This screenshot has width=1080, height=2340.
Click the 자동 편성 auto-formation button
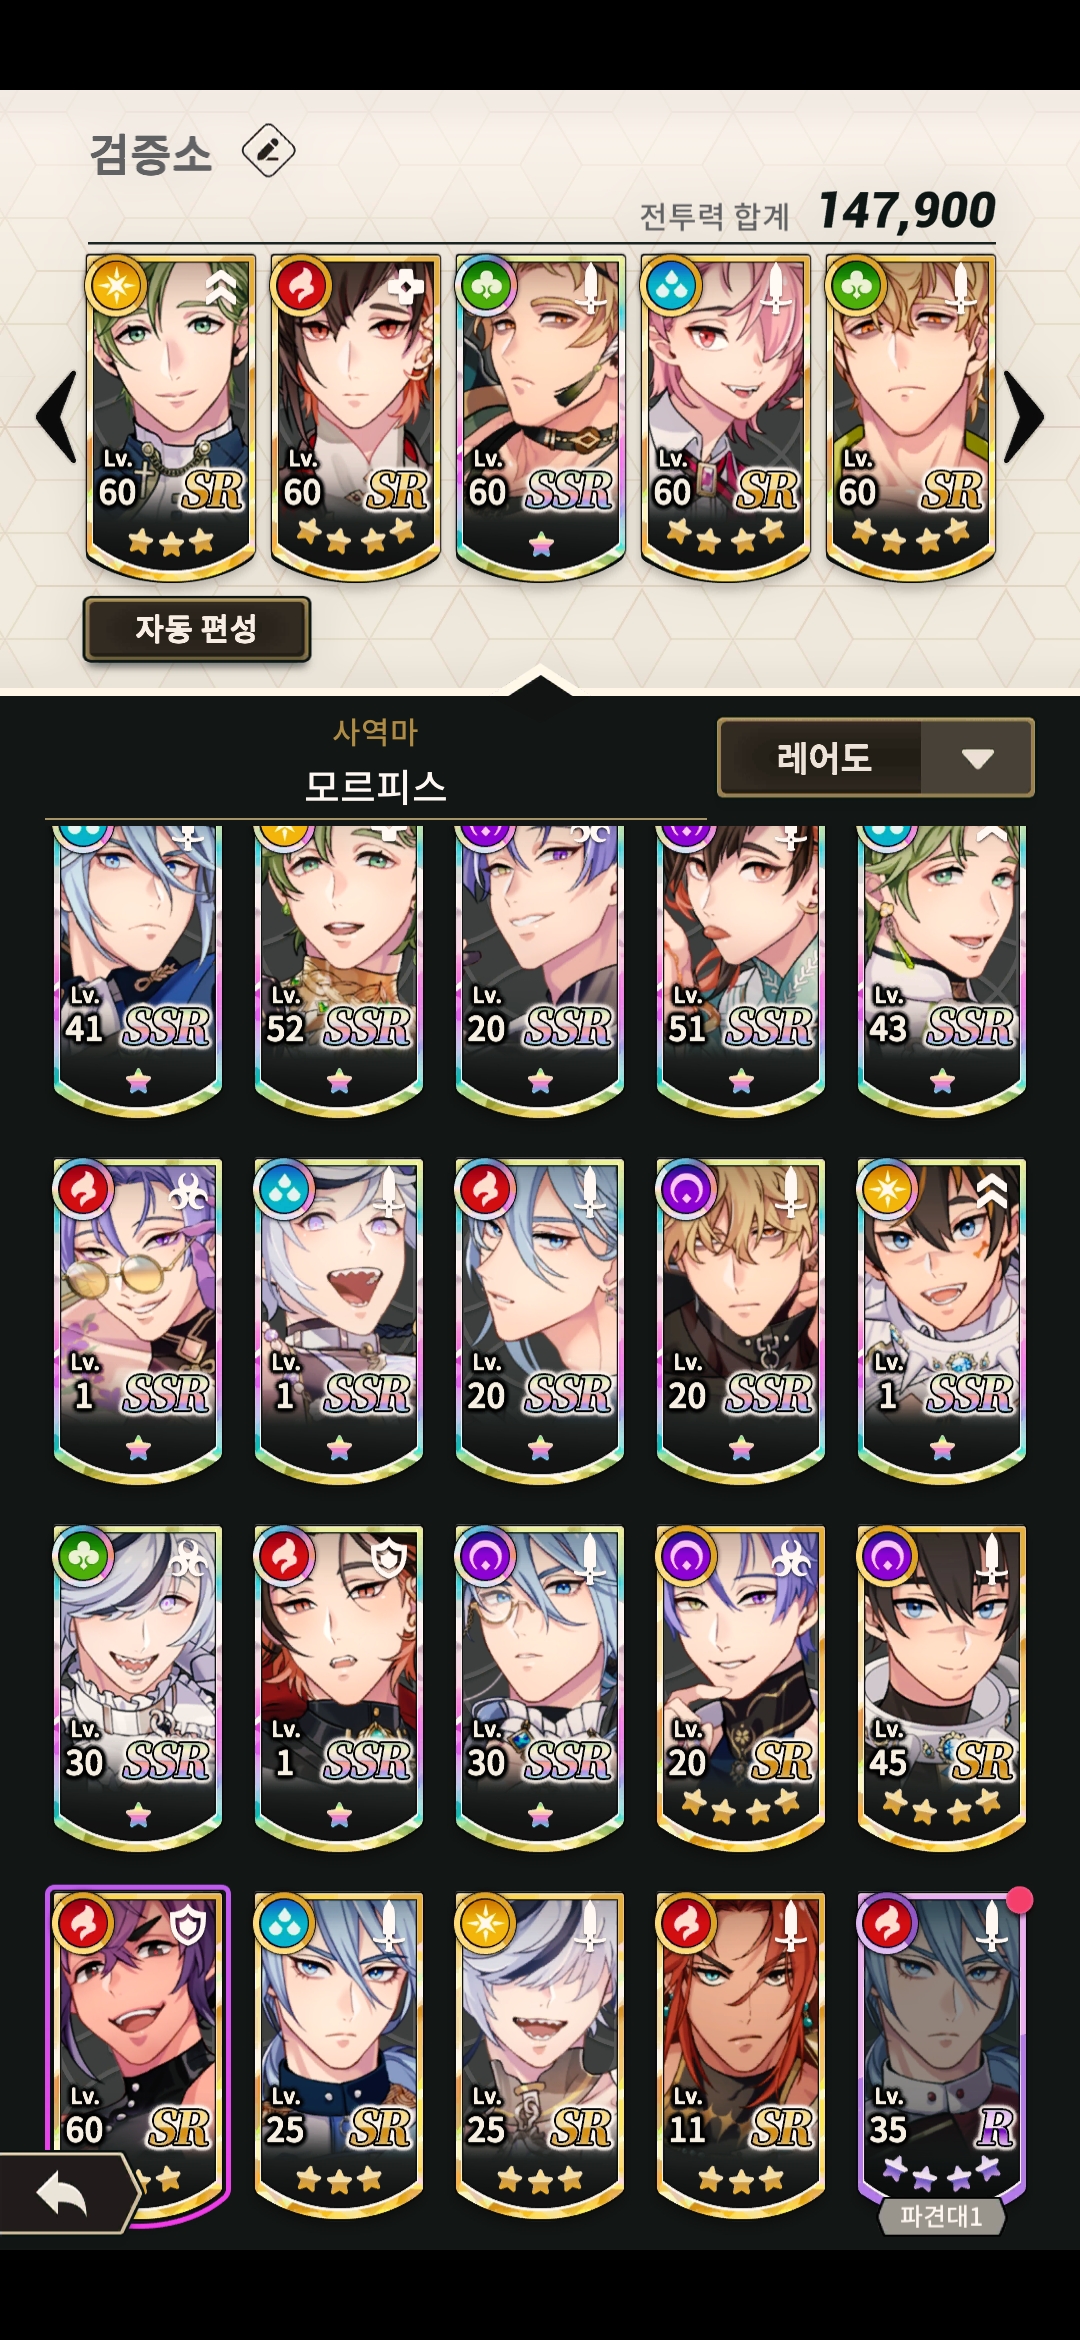197,629
